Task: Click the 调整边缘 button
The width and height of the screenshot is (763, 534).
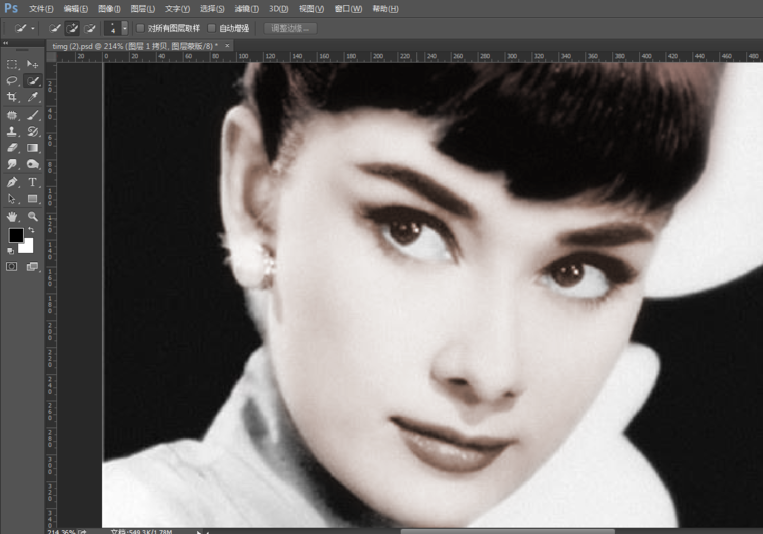Action: pyautogui.click(x=290, y=28)
